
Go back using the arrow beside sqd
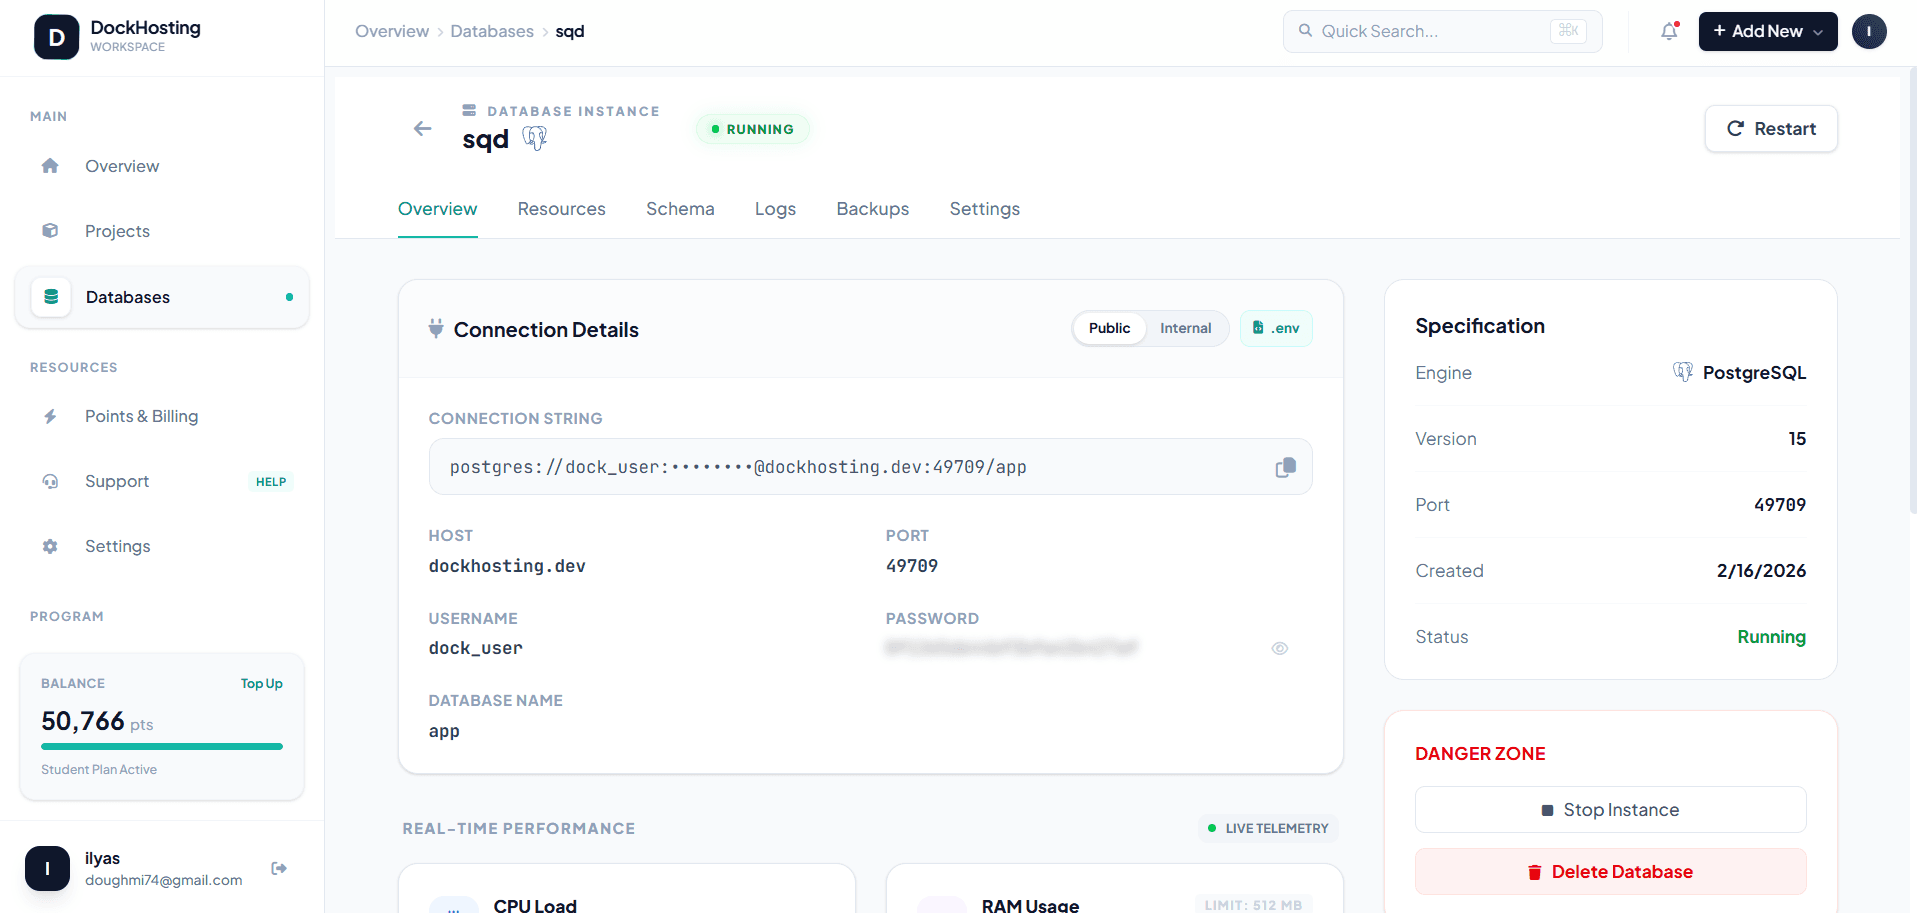(x=422, y=128)
